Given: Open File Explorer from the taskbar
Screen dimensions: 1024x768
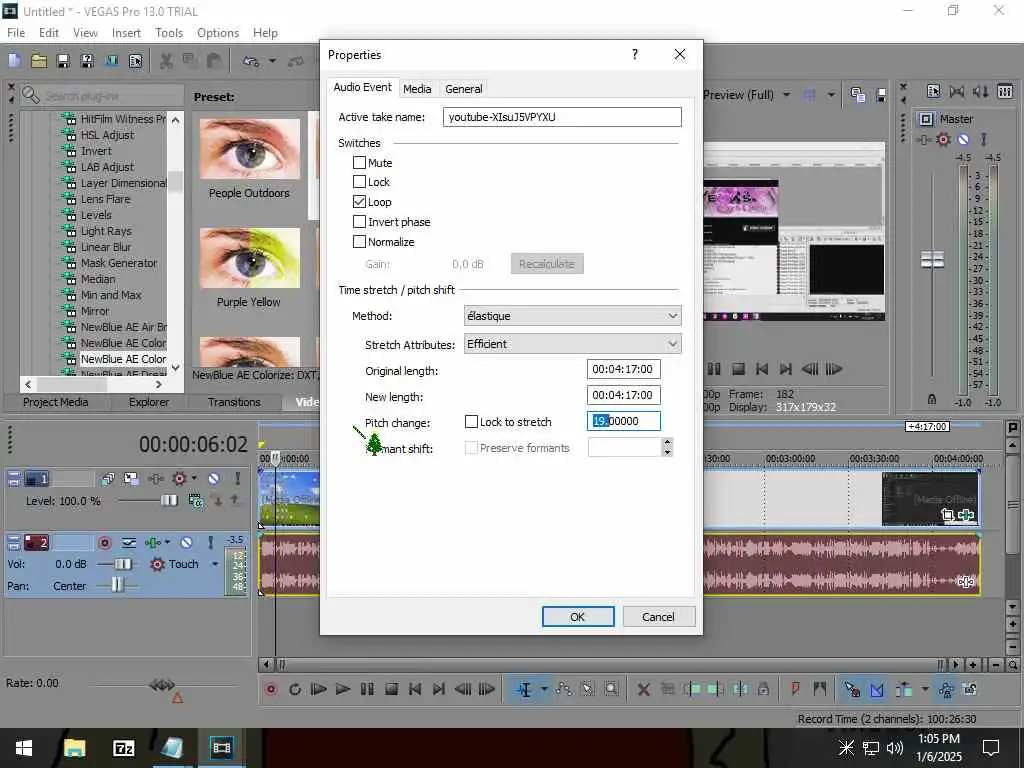Looking at the screenshot, I should click(x=74, y=748).
